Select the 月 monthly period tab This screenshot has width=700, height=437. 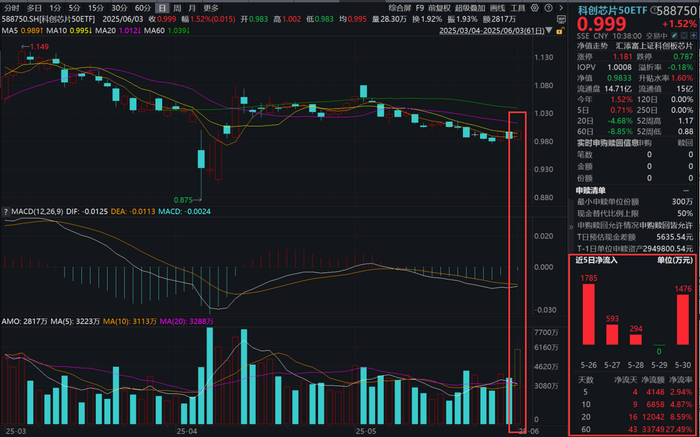tap(192, 8)
